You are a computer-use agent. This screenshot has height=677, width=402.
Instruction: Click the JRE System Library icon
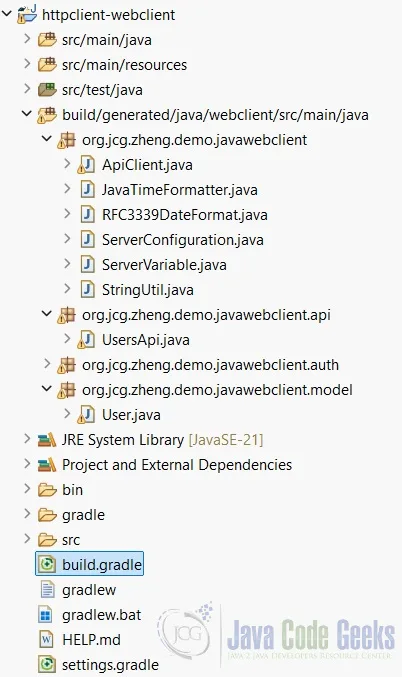tap(47, 440)
